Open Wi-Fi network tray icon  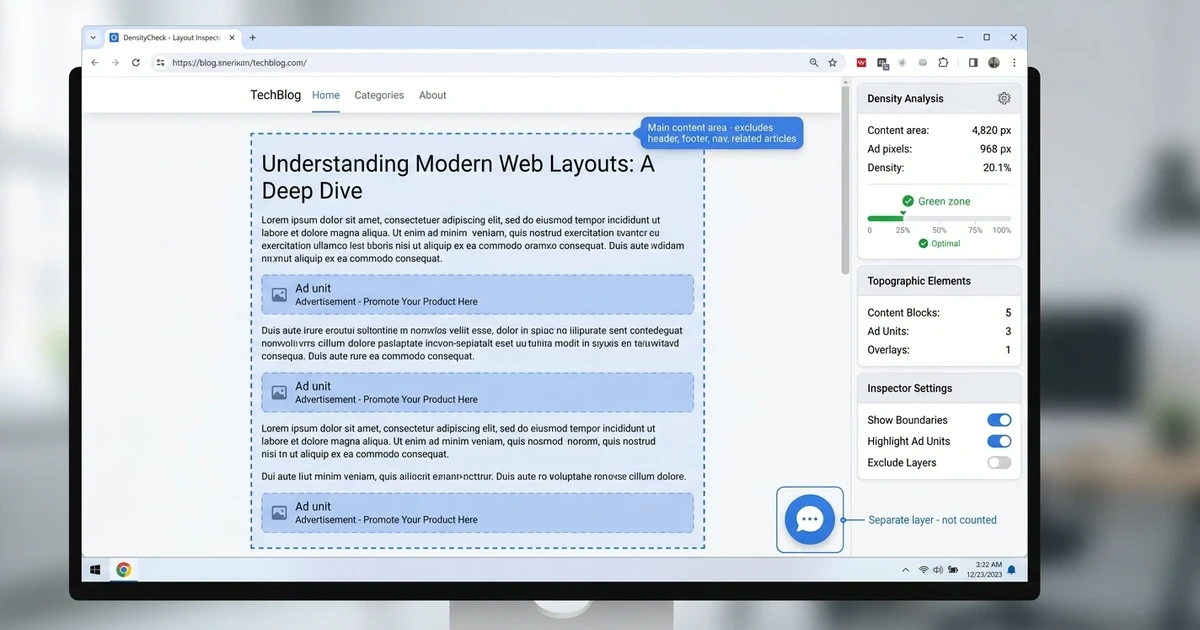point(923,569)
